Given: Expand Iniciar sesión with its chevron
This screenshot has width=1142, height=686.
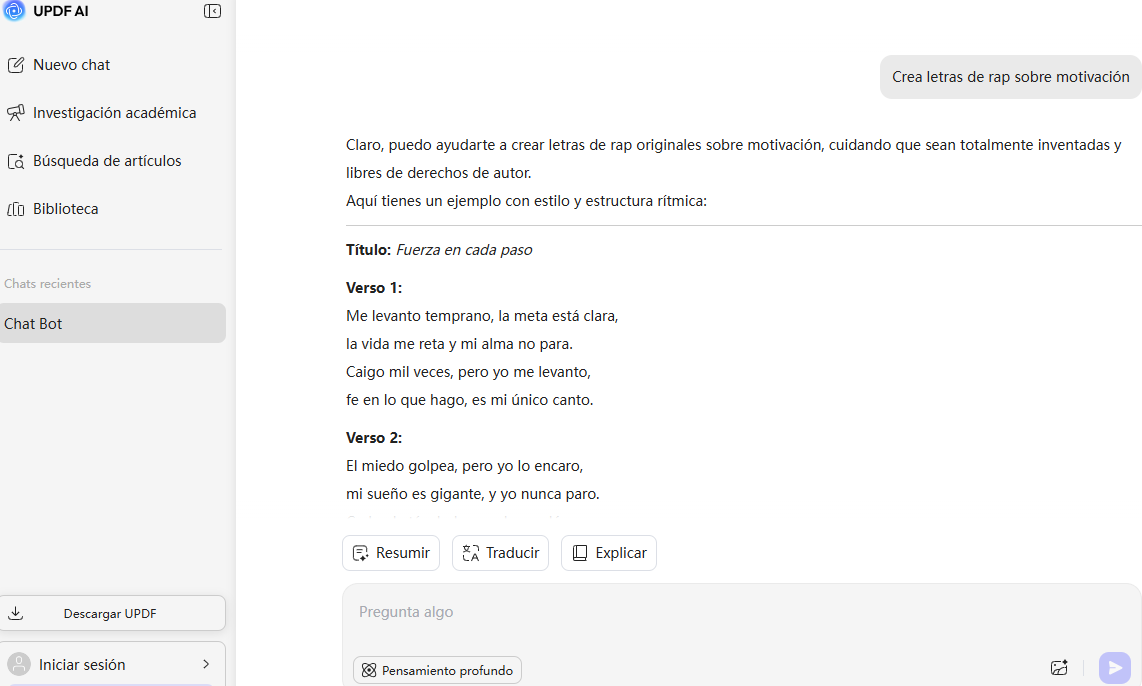Looking at the screenshot, I should click(x=206, y=663).
